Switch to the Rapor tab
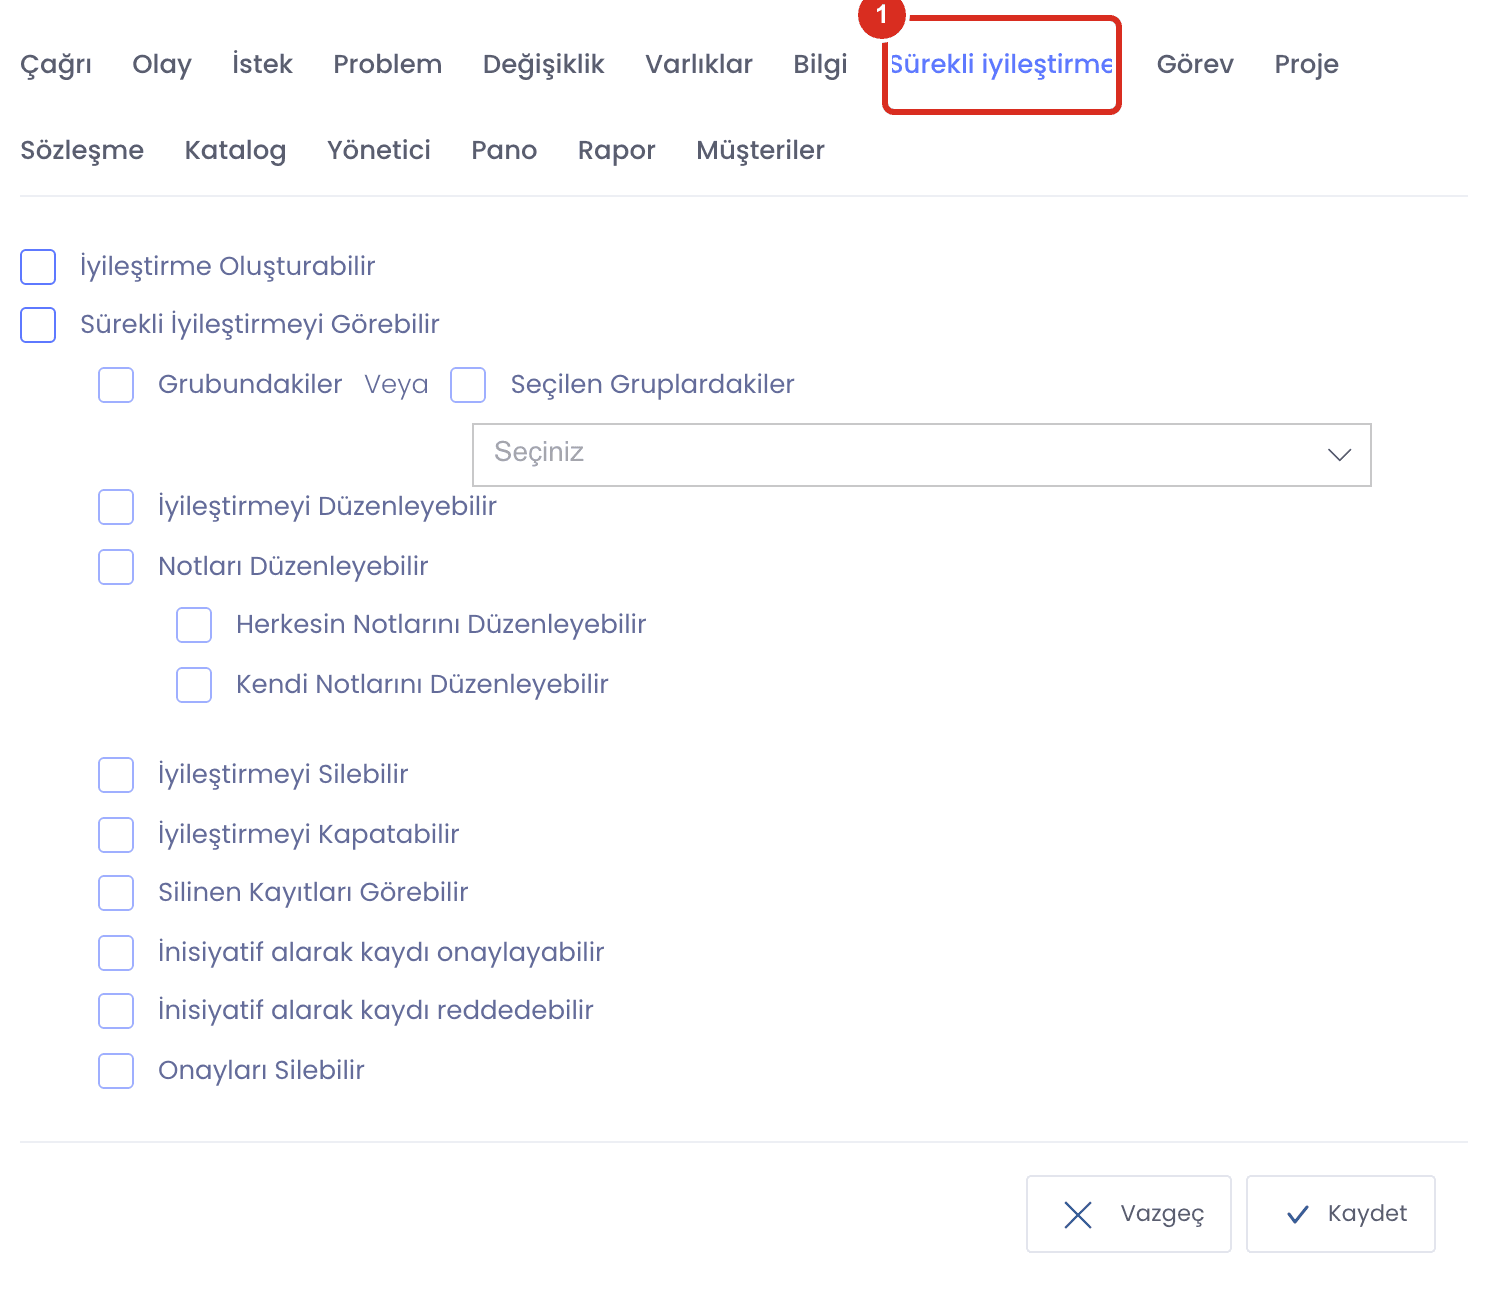The image size is (1488, 1306). (617, 151)
